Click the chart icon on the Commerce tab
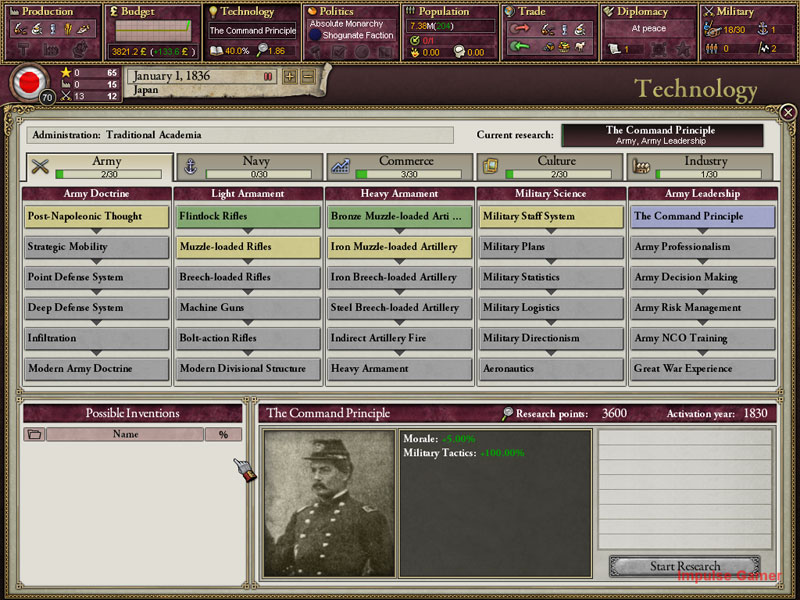The width and height of the screenshot is (800, 600). point(340,166)
